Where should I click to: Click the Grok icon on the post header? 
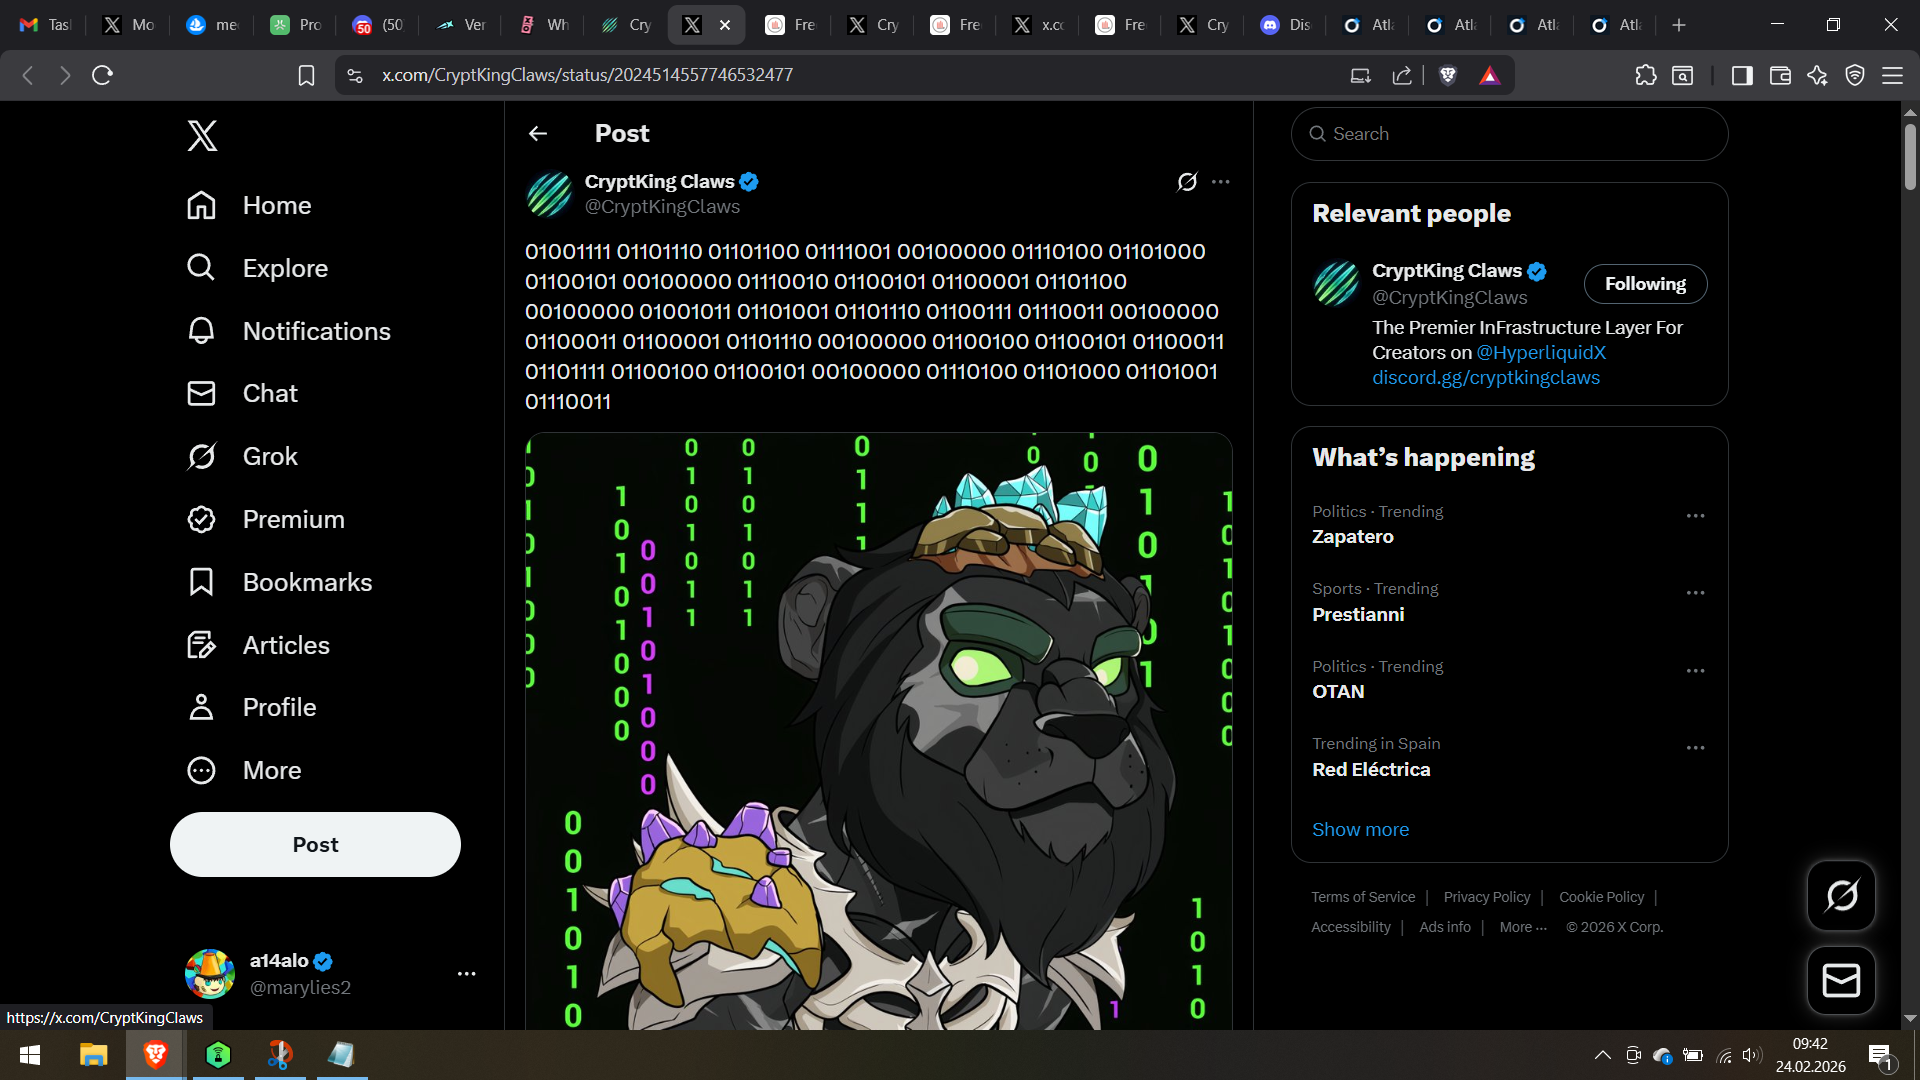(1187, 182)
